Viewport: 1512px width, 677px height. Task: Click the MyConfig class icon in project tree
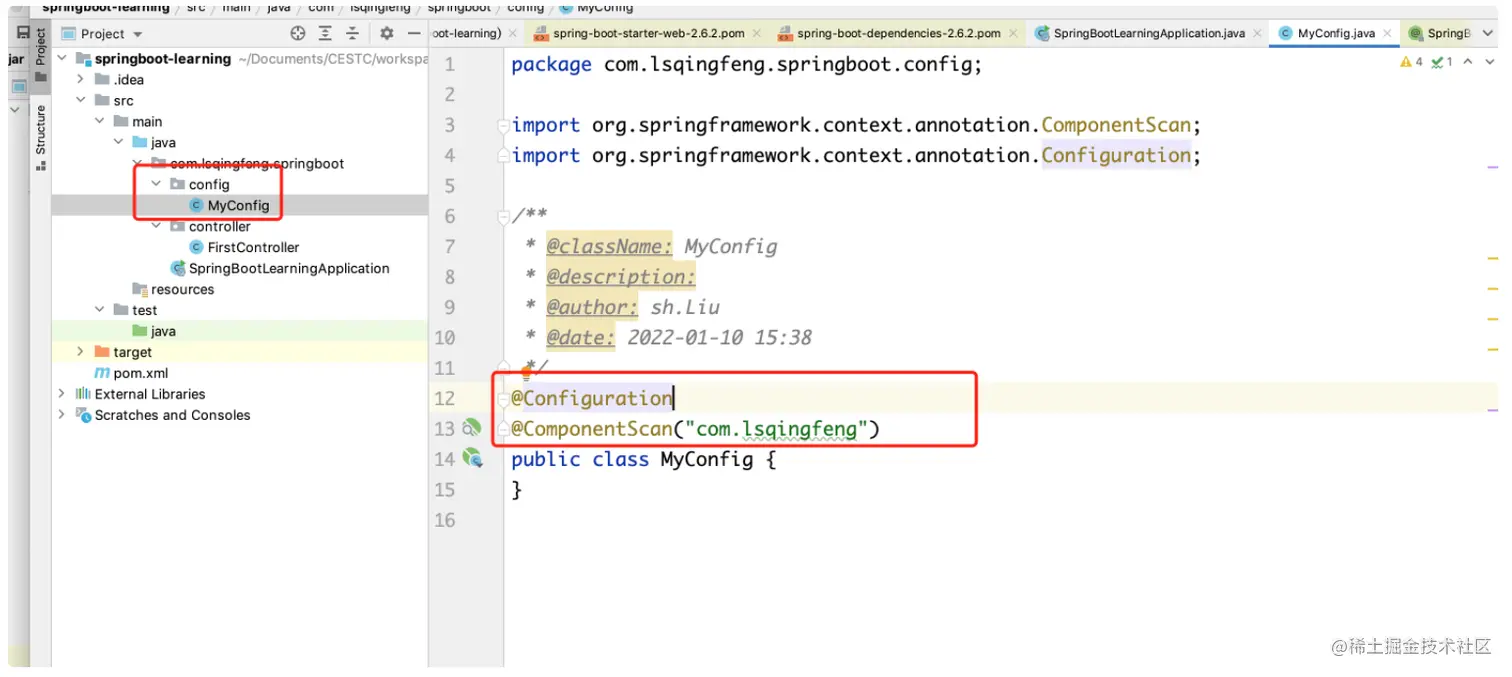pyautogui.click(x=196, y=205)
